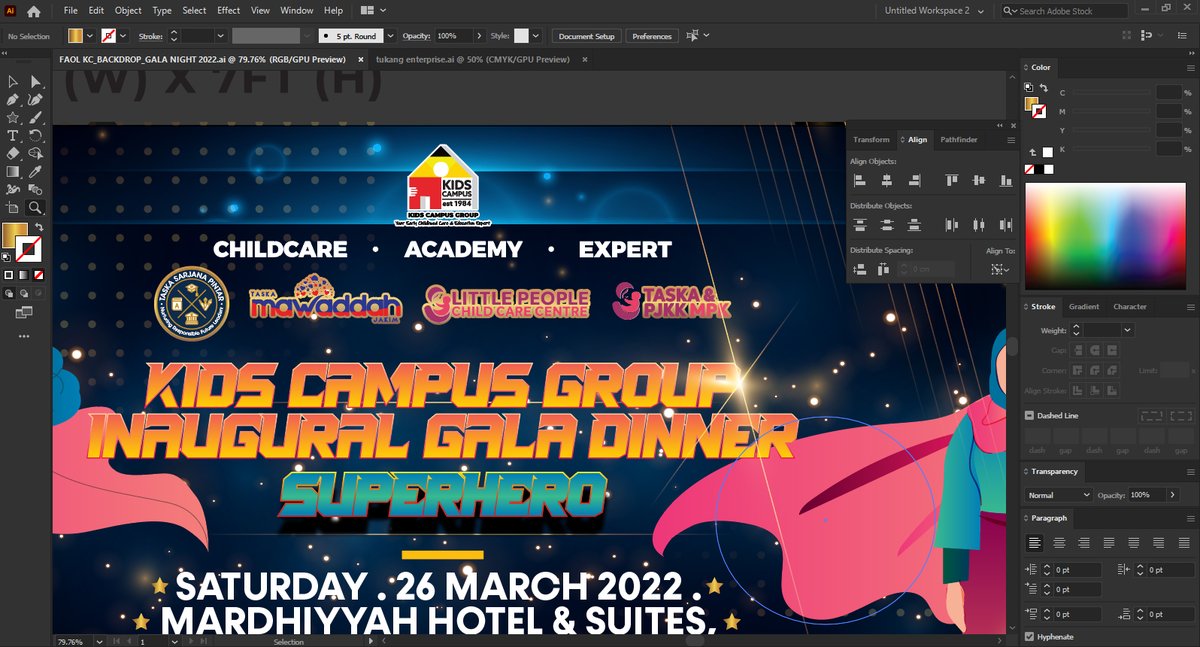Click Horizontal Align Left icon

pos(859,181)
